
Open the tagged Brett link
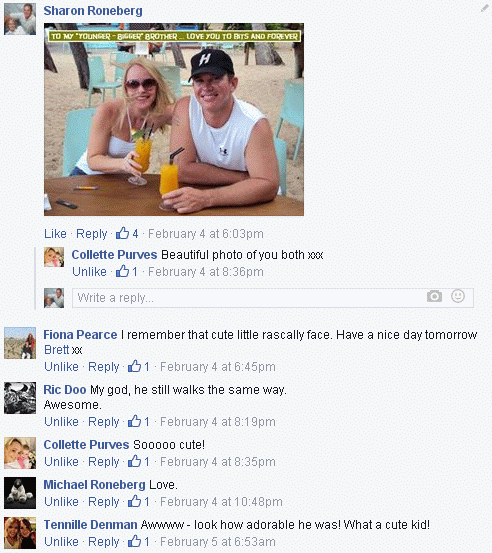(56, 350)
